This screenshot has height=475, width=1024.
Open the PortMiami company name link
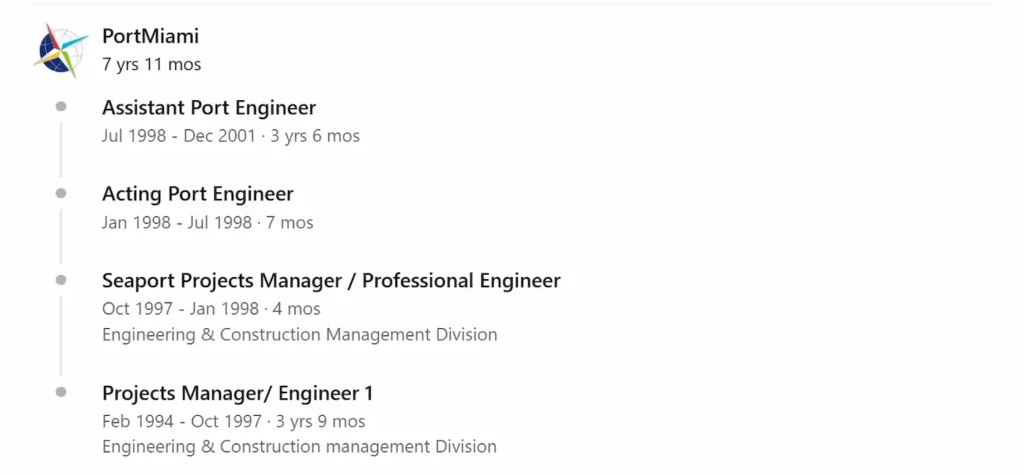[x=150, y=37]
